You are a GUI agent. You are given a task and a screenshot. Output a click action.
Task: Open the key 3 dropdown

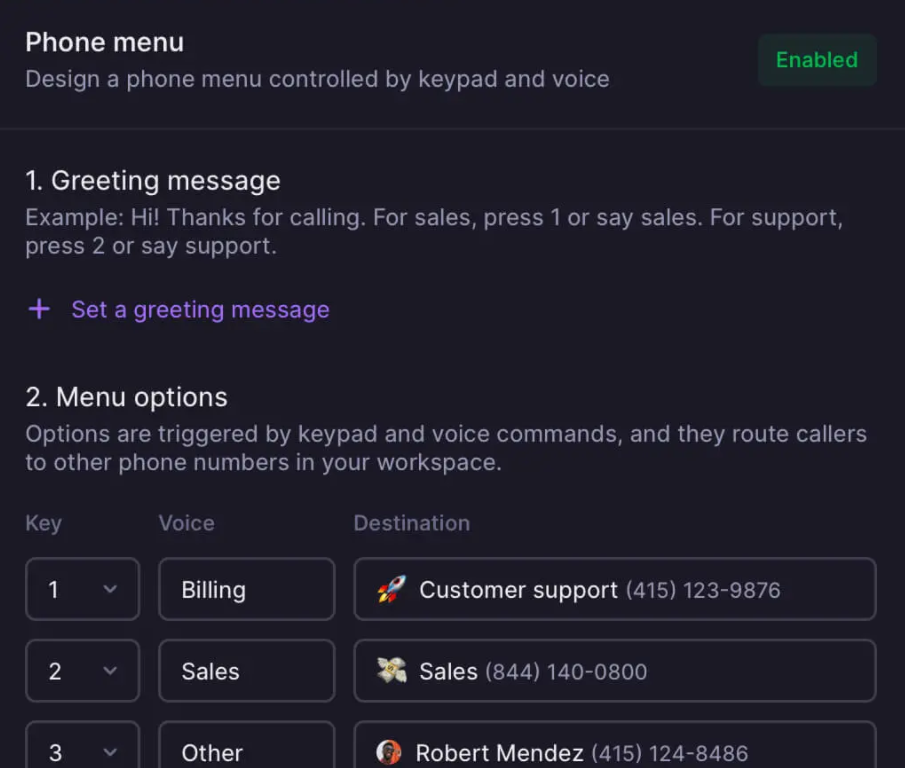[x=82, y=750]
